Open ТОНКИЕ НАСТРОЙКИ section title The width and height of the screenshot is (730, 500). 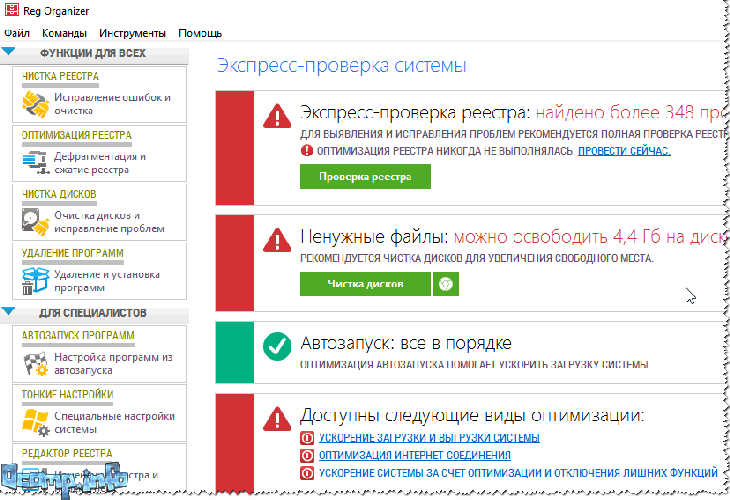68,394
